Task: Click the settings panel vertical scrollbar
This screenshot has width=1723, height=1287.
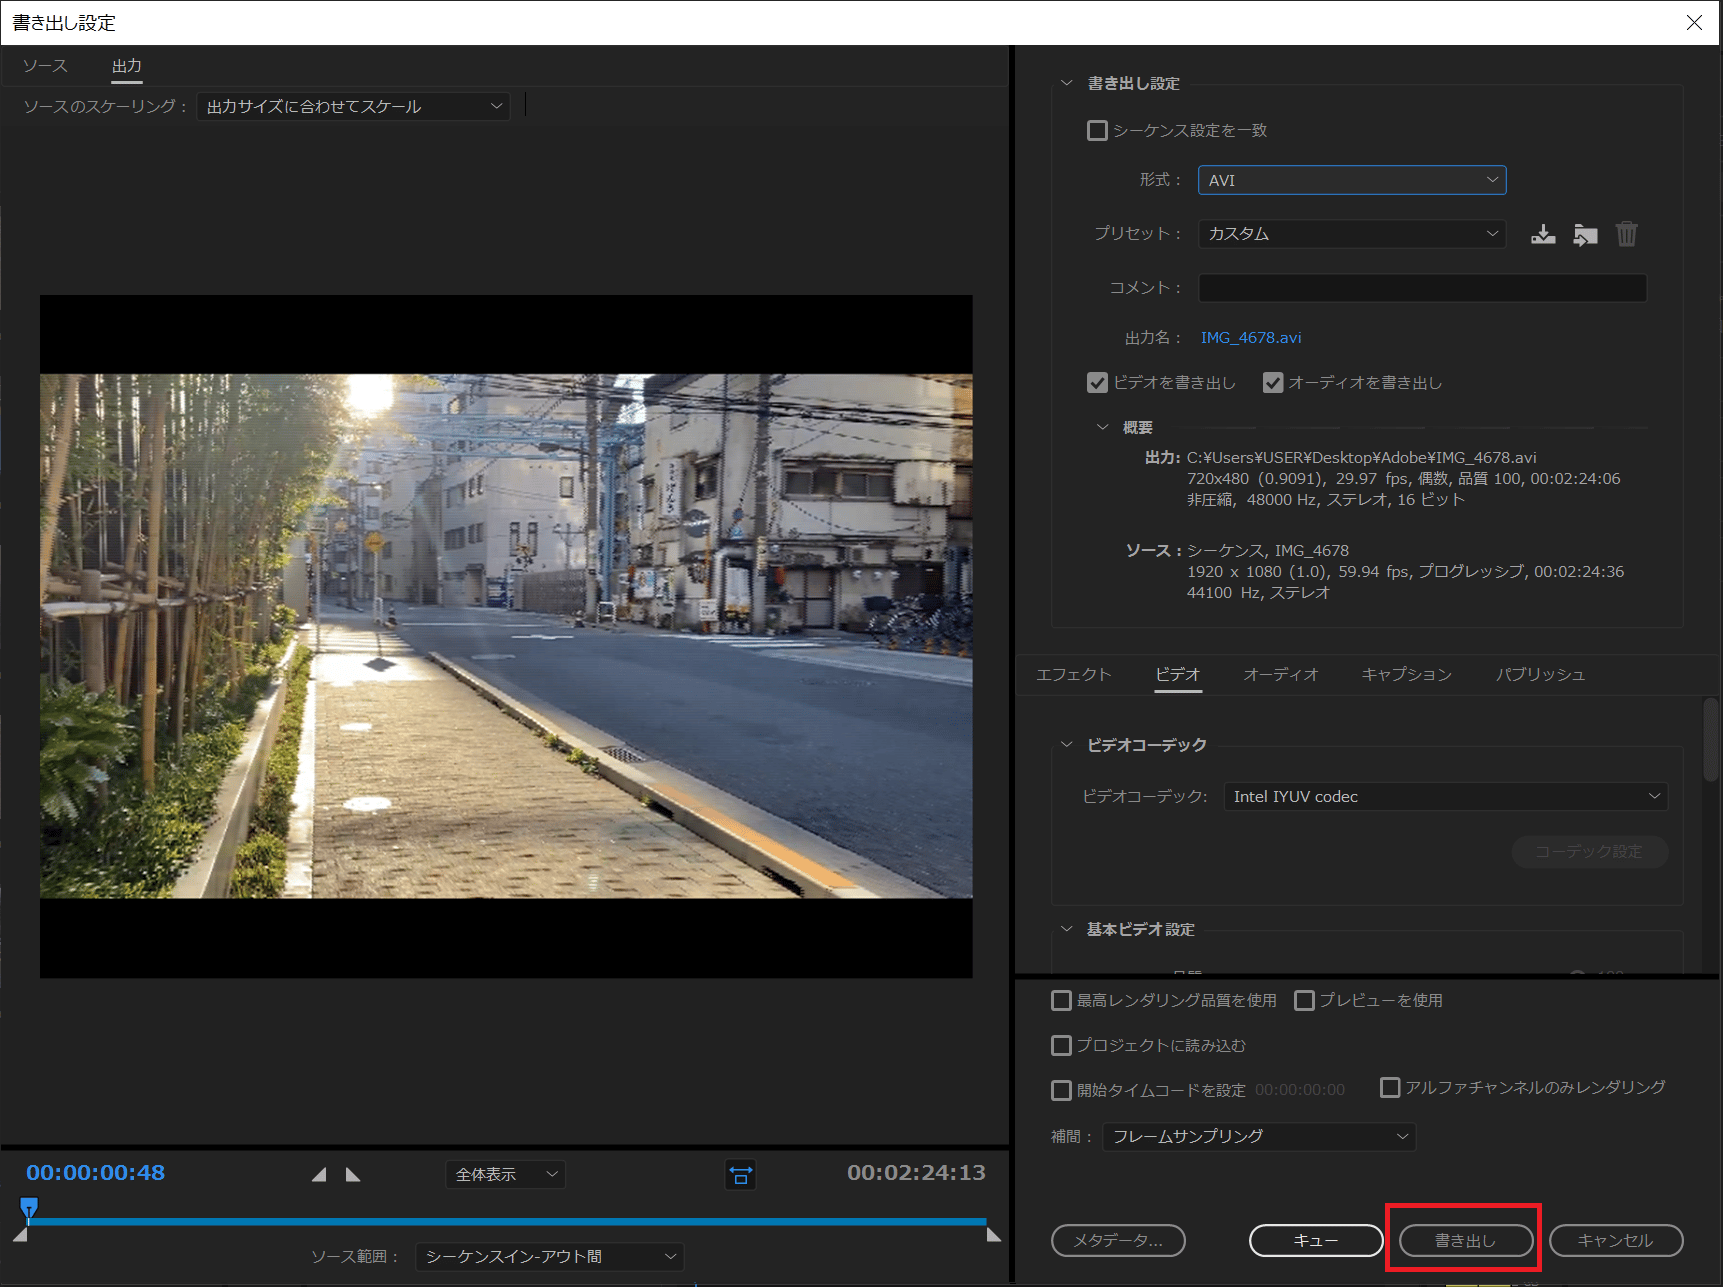Action: (x=1711, y=740)
